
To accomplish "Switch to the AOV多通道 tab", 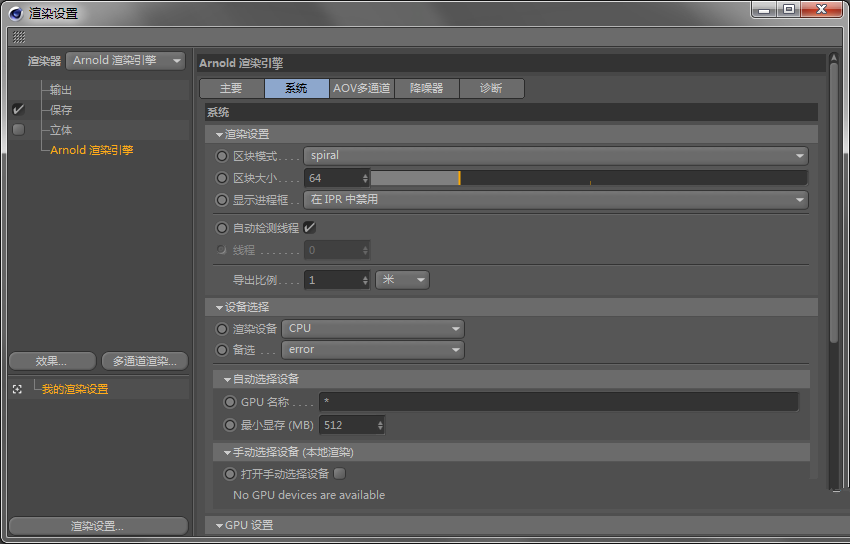I will [361, 88].
